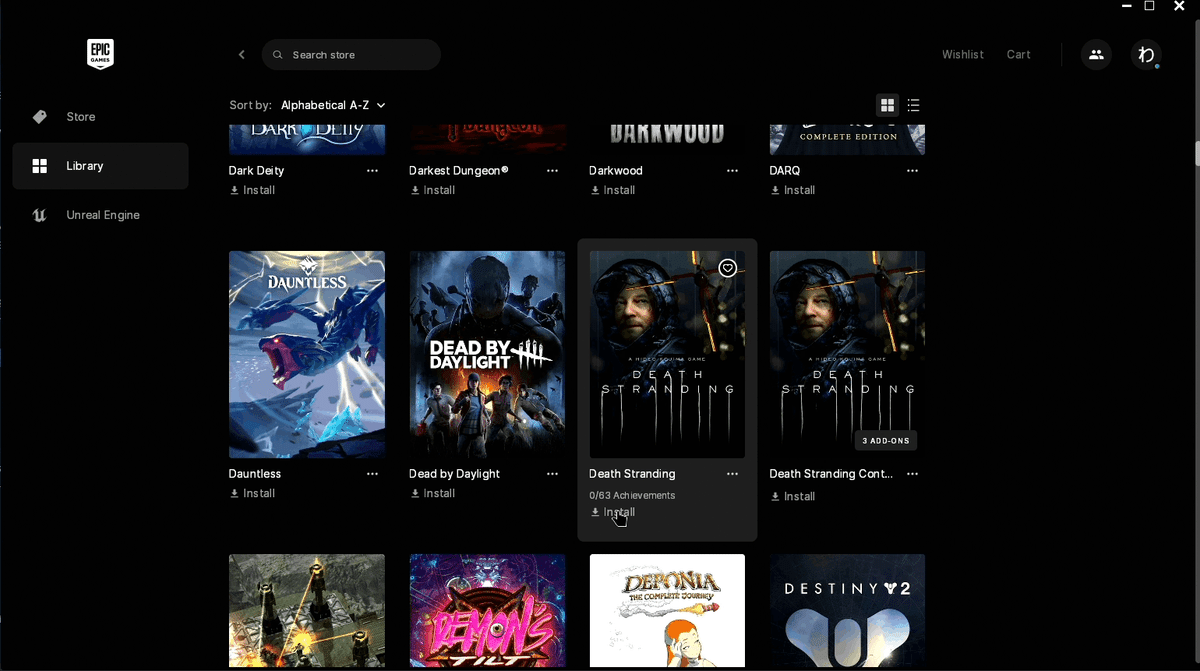Install Dauntless
The height and width of the screenshot is (671, 1200).
click(252, 493)
